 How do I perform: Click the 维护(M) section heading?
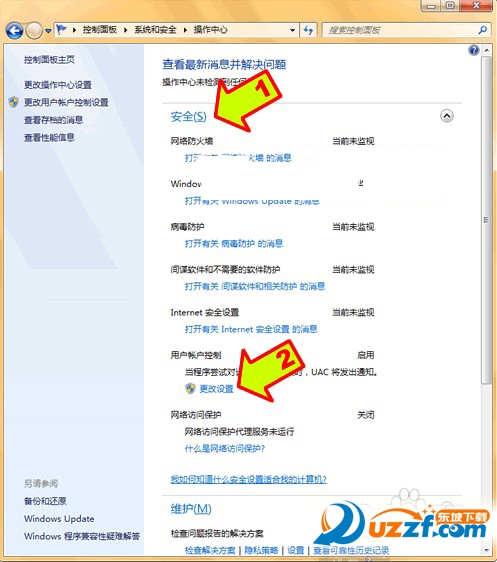point(191,509)
